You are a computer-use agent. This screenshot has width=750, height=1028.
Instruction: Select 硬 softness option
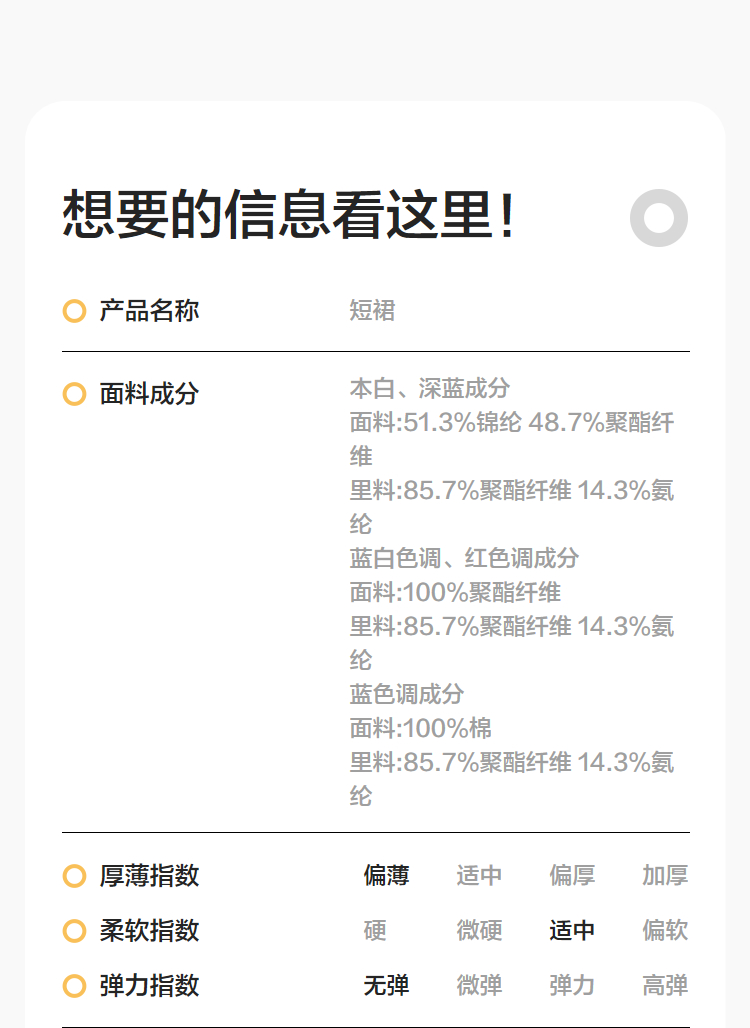(375, 931)
